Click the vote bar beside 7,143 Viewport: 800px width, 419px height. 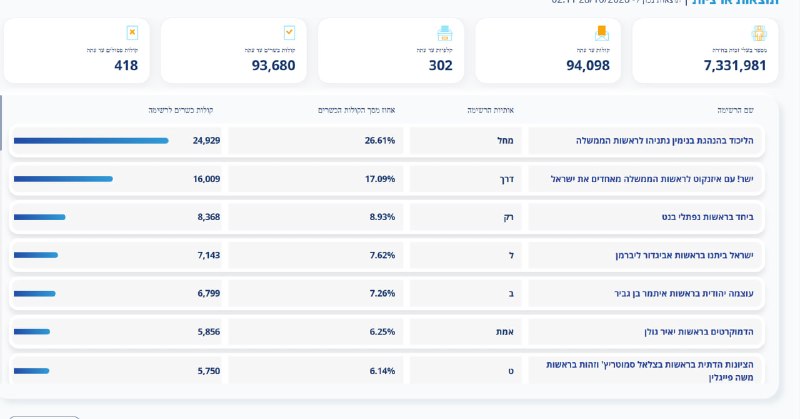point(36,255)
